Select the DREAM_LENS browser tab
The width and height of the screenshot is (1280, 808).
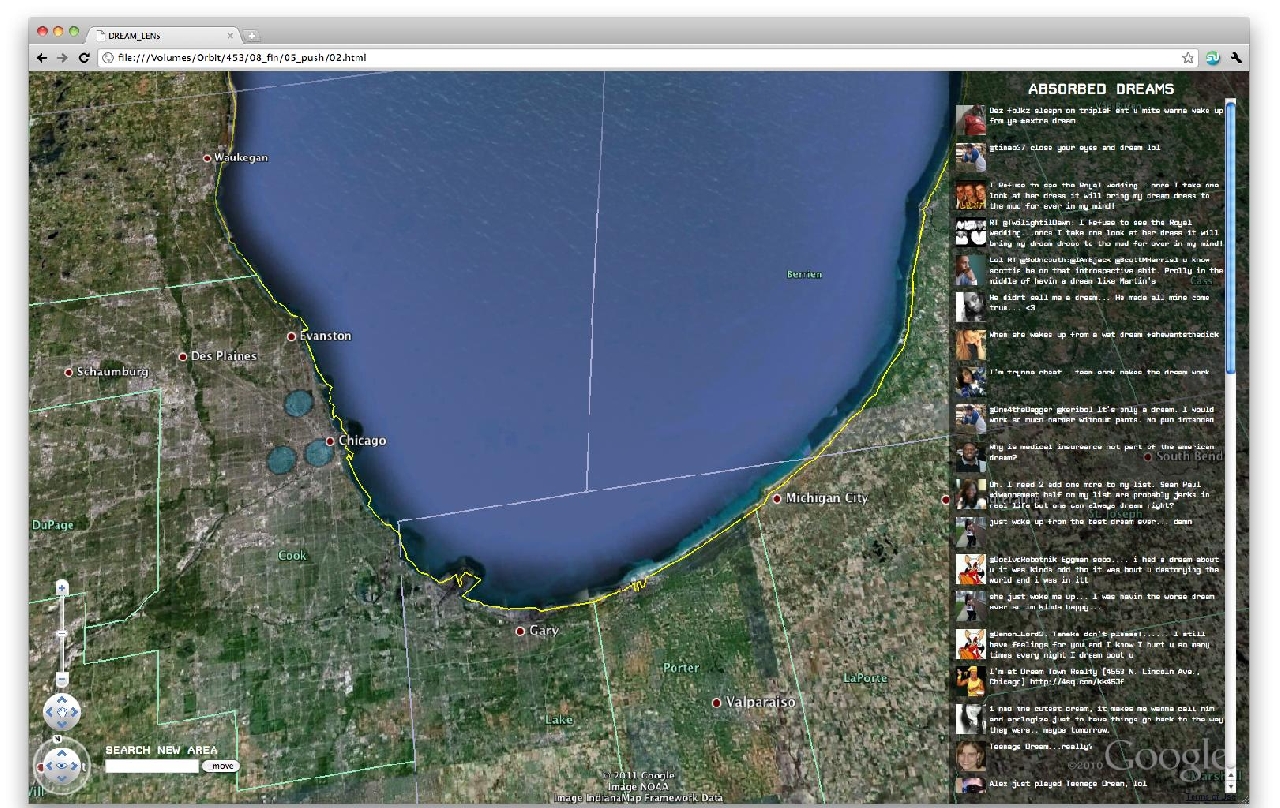point(165,35)
